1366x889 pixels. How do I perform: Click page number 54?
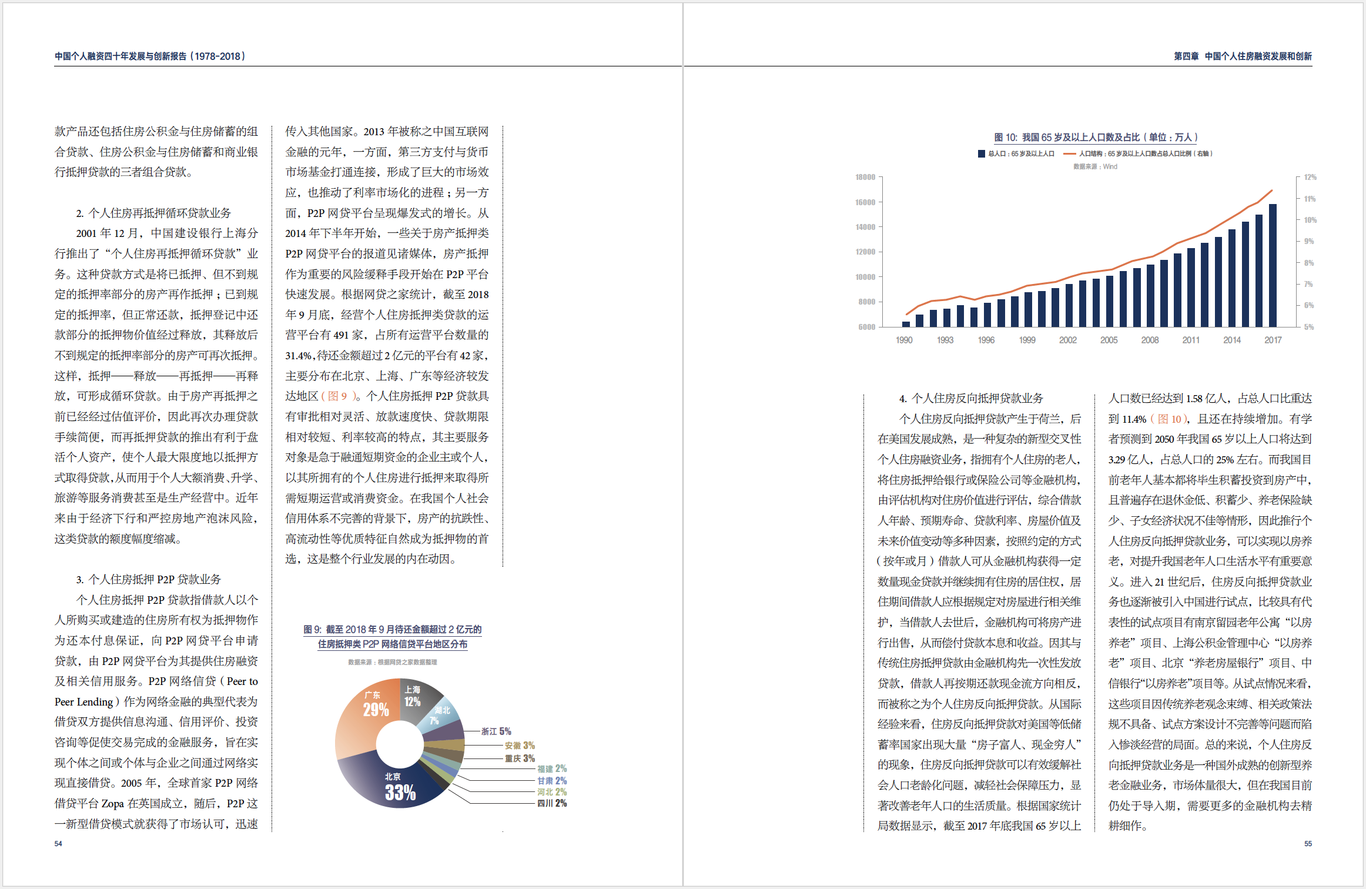[x=59, y=844]
